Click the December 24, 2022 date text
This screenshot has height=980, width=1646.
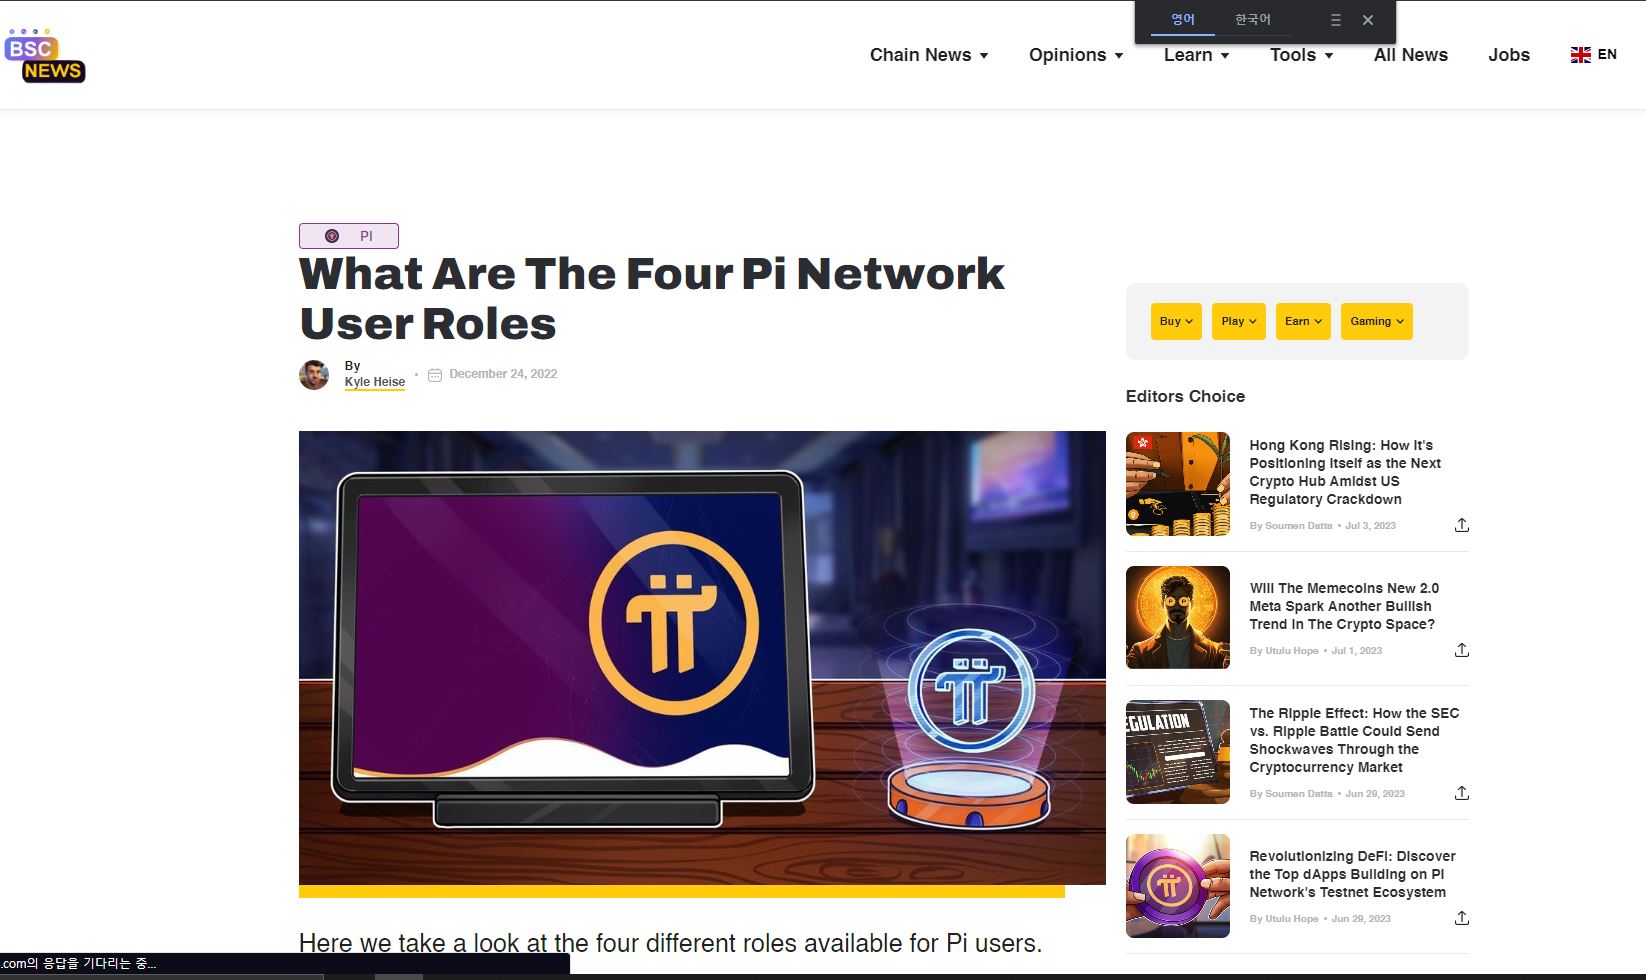(x=503, y=374)
